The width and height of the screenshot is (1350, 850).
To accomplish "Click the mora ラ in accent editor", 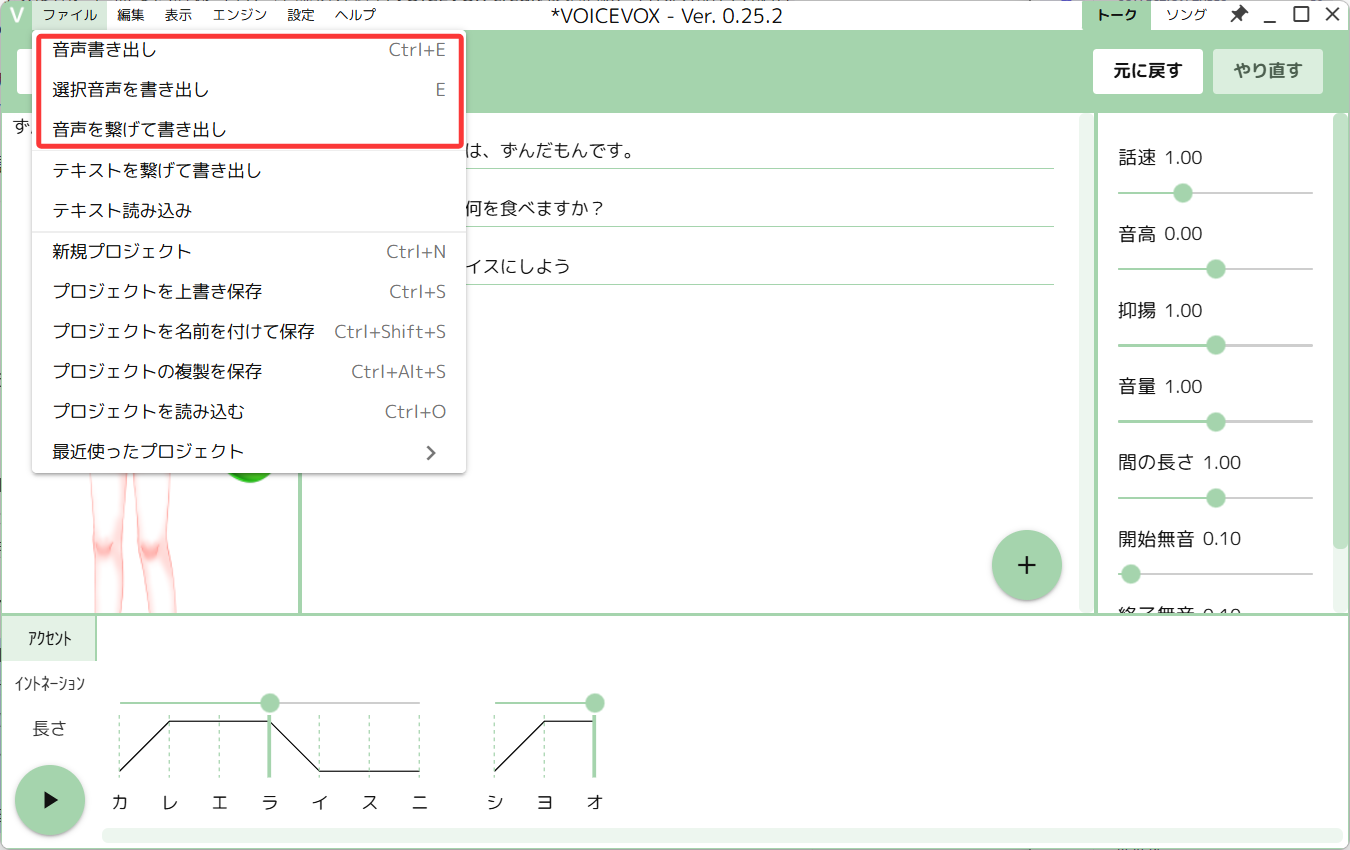I will pos(270,802).
